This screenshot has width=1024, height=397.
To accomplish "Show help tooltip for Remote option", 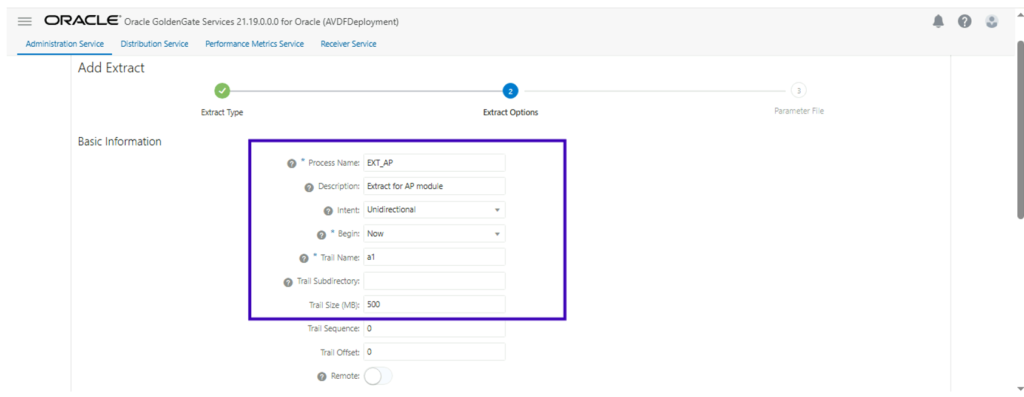I will pos(321,377).
